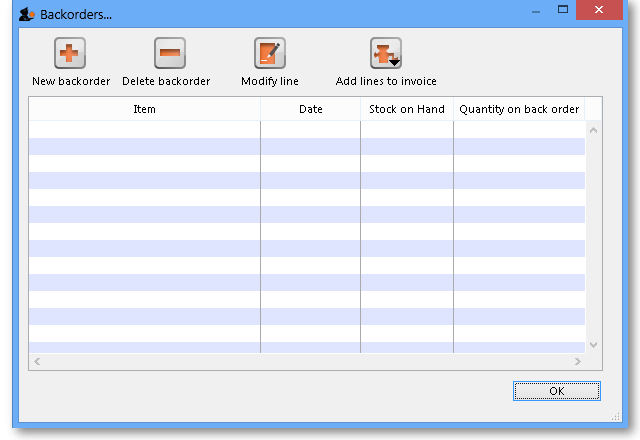Open the Modify line edit icon

coord(270,54)
